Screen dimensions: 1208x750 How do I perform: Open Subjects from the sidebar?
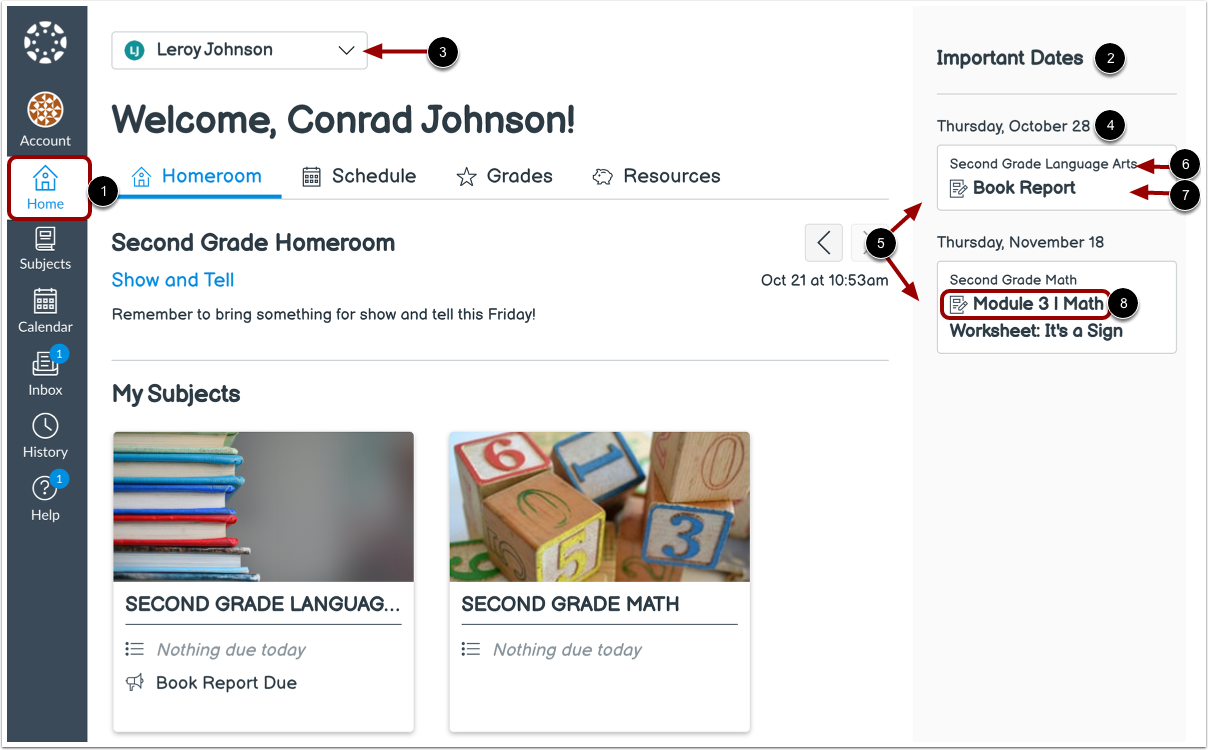pos(45,249)
